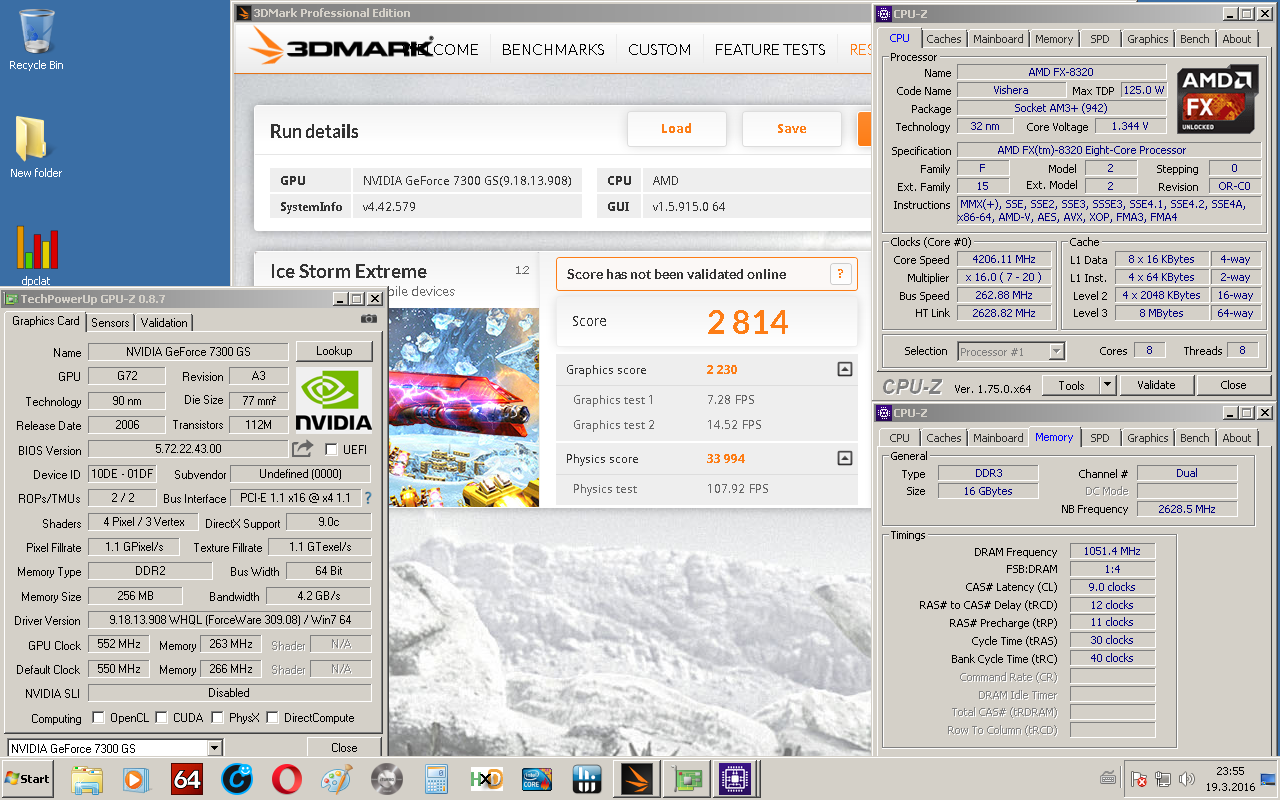
Task: Collapse the Physics score section
Action: (x=845, y=459)
